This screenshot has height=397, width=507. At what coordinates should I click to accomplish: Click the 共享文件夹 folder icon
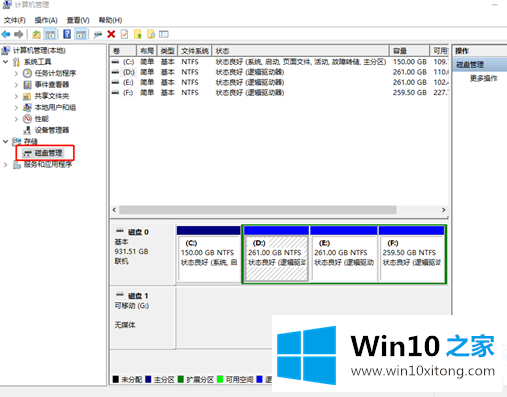point(27,96)
